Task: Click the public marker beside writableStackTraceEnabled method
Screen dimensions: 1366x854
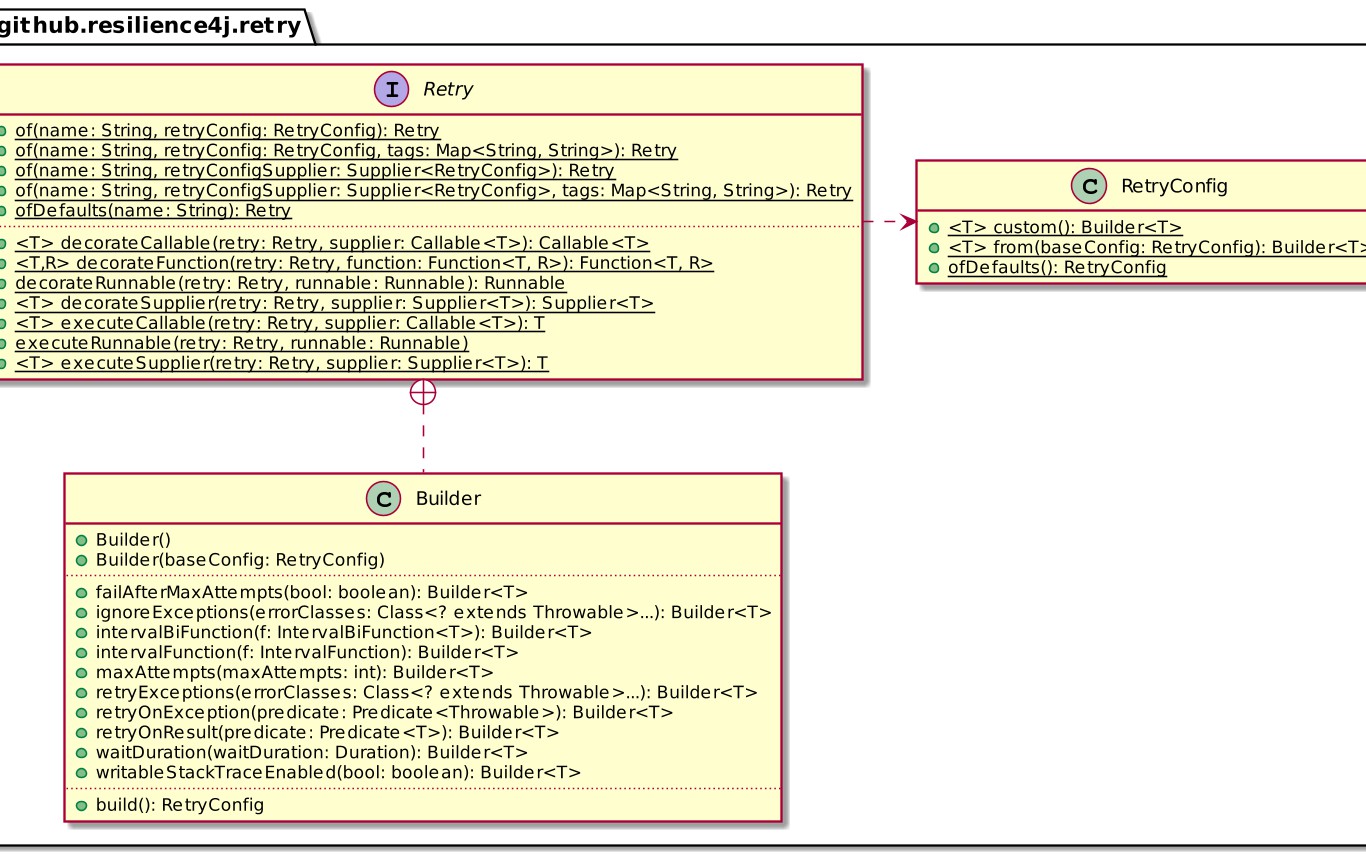Action: pos(81,773)
